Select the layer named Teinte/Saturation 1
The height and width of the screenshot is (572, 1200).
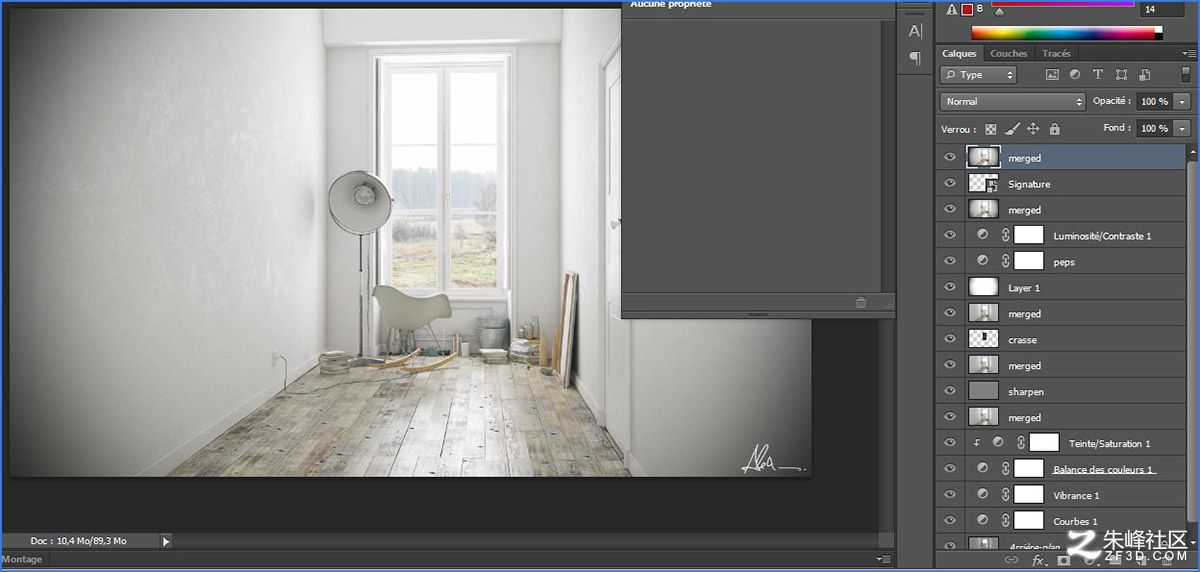1110,443
